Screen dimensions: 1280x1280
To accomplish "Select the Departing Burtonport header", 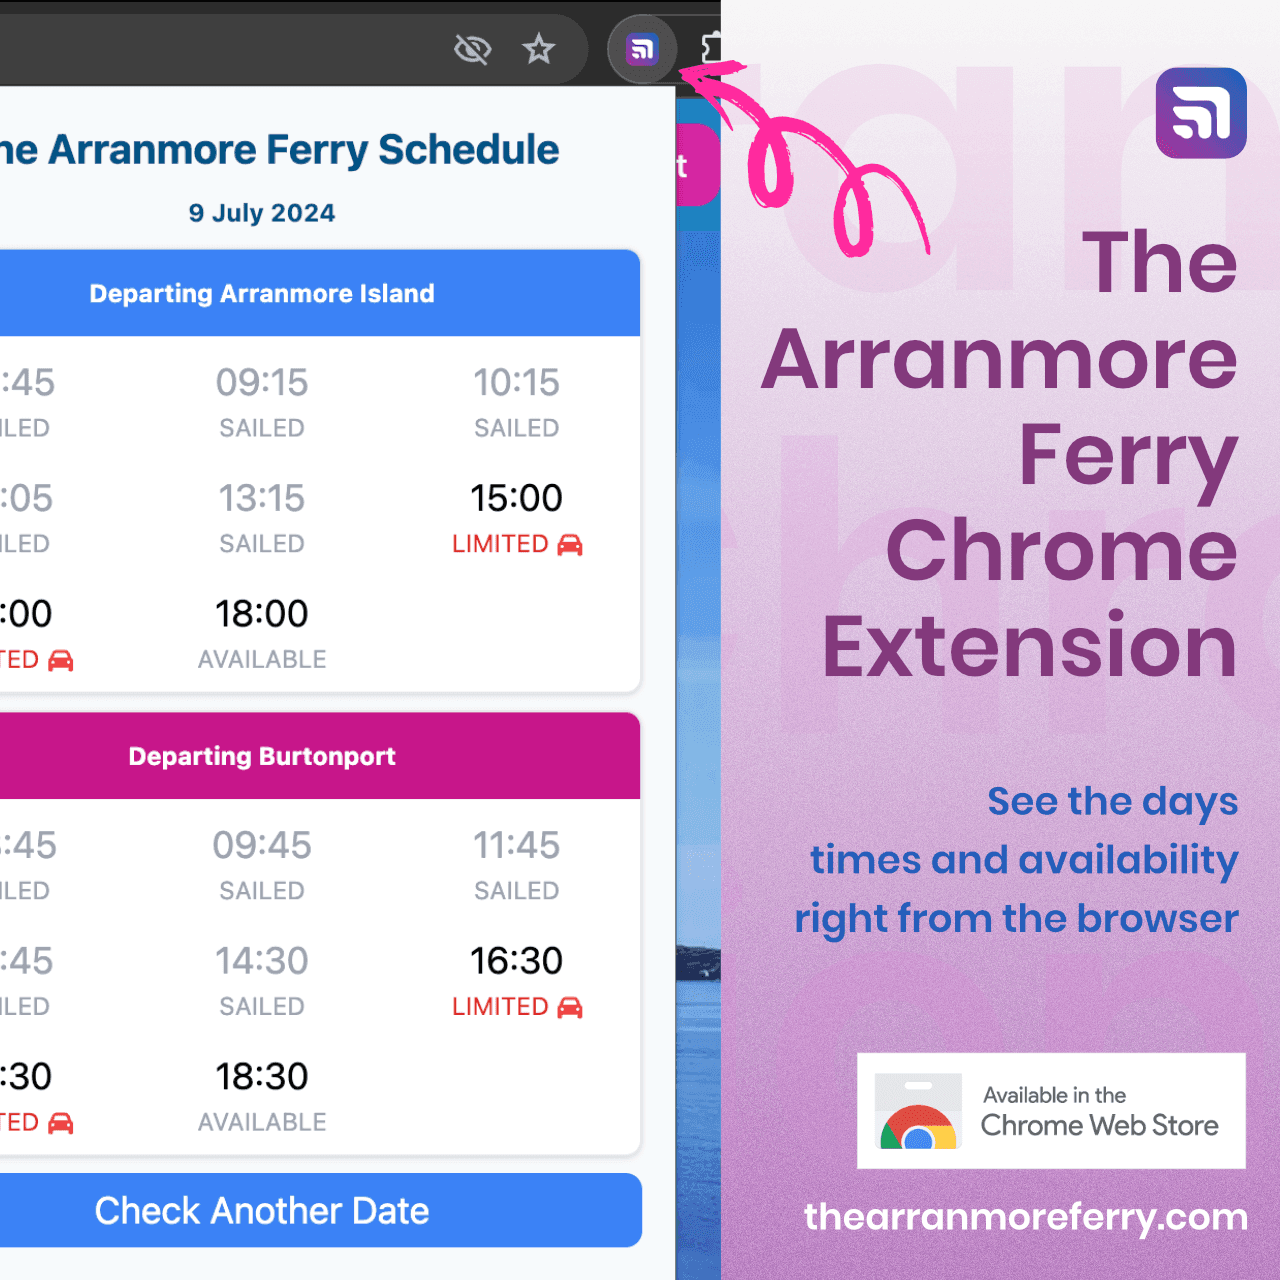I will click(262, 756).
